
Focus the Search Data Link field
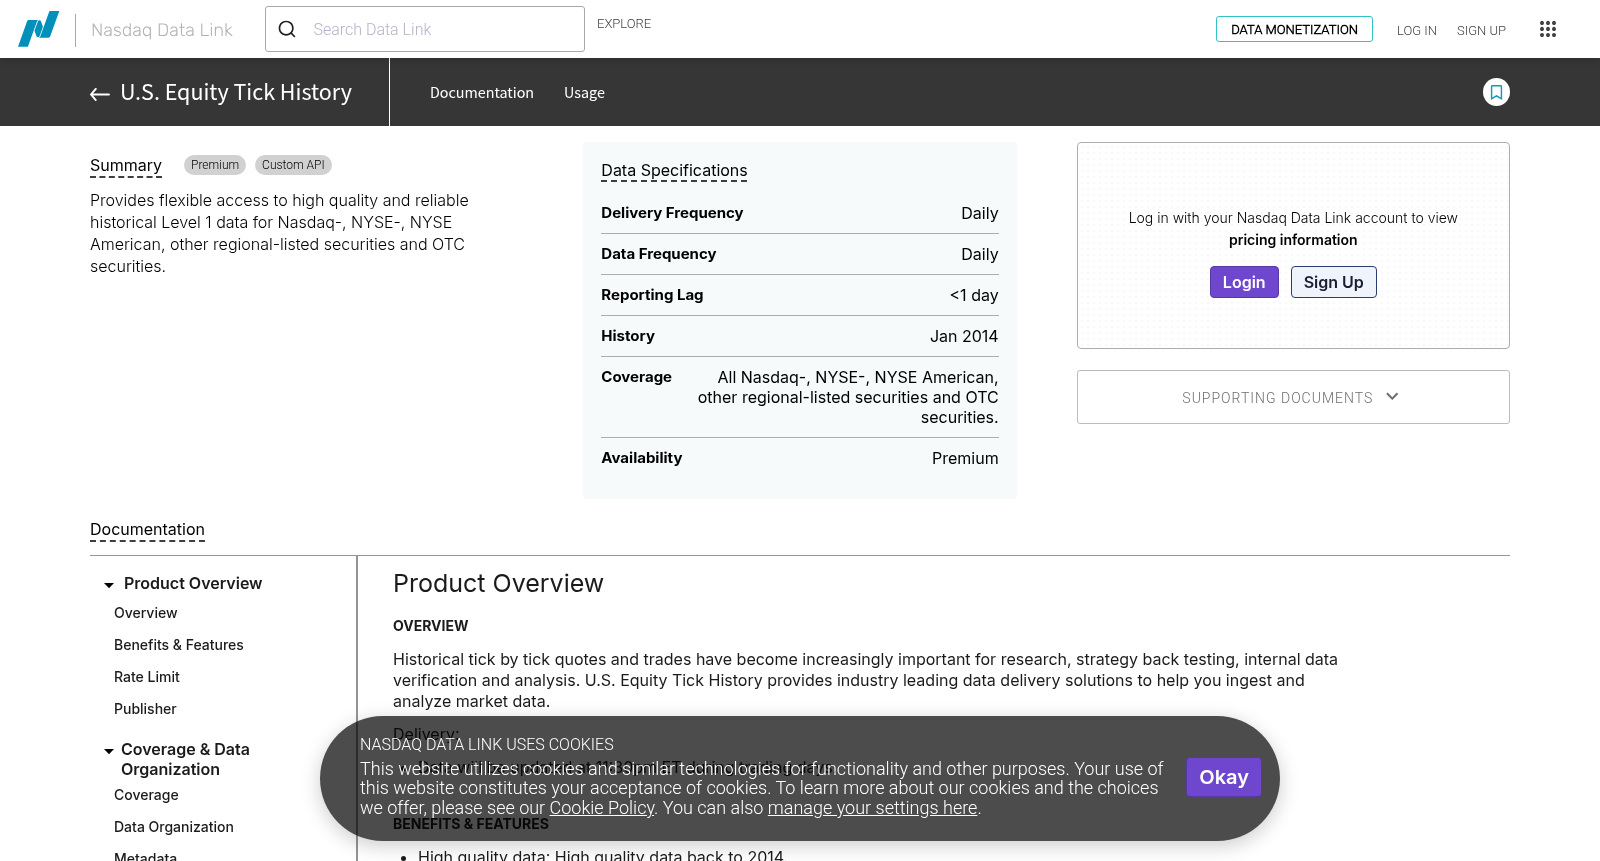click(425, 29)
